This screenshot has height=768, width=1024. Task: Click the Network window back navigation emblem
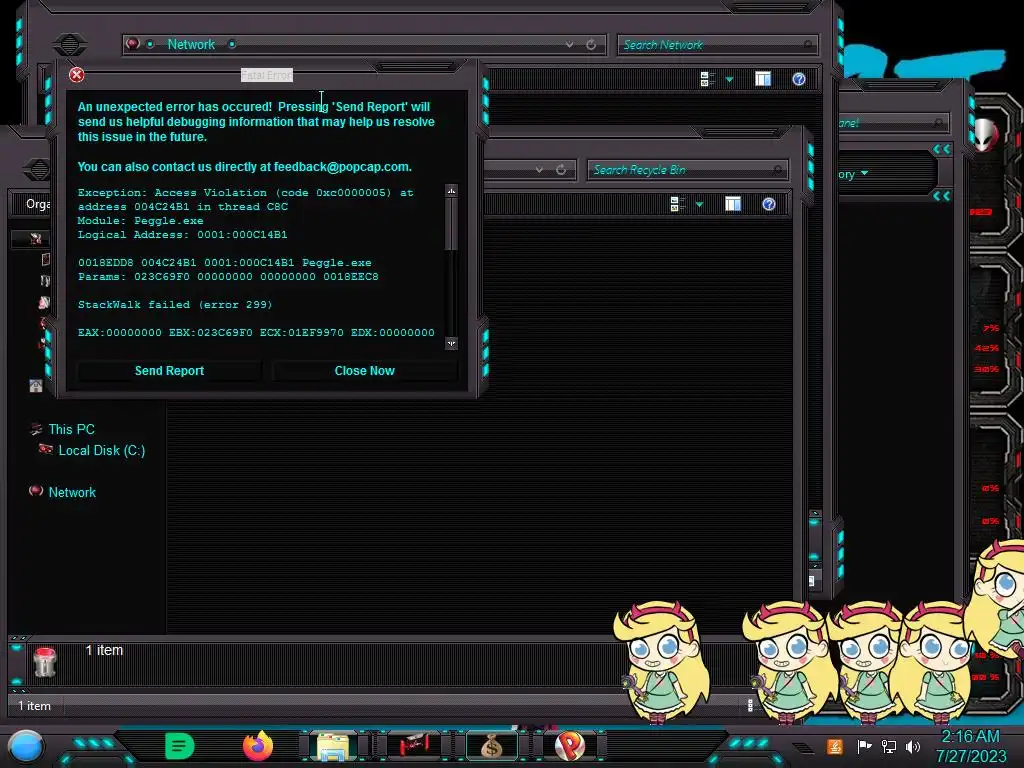tap(69, 45)
